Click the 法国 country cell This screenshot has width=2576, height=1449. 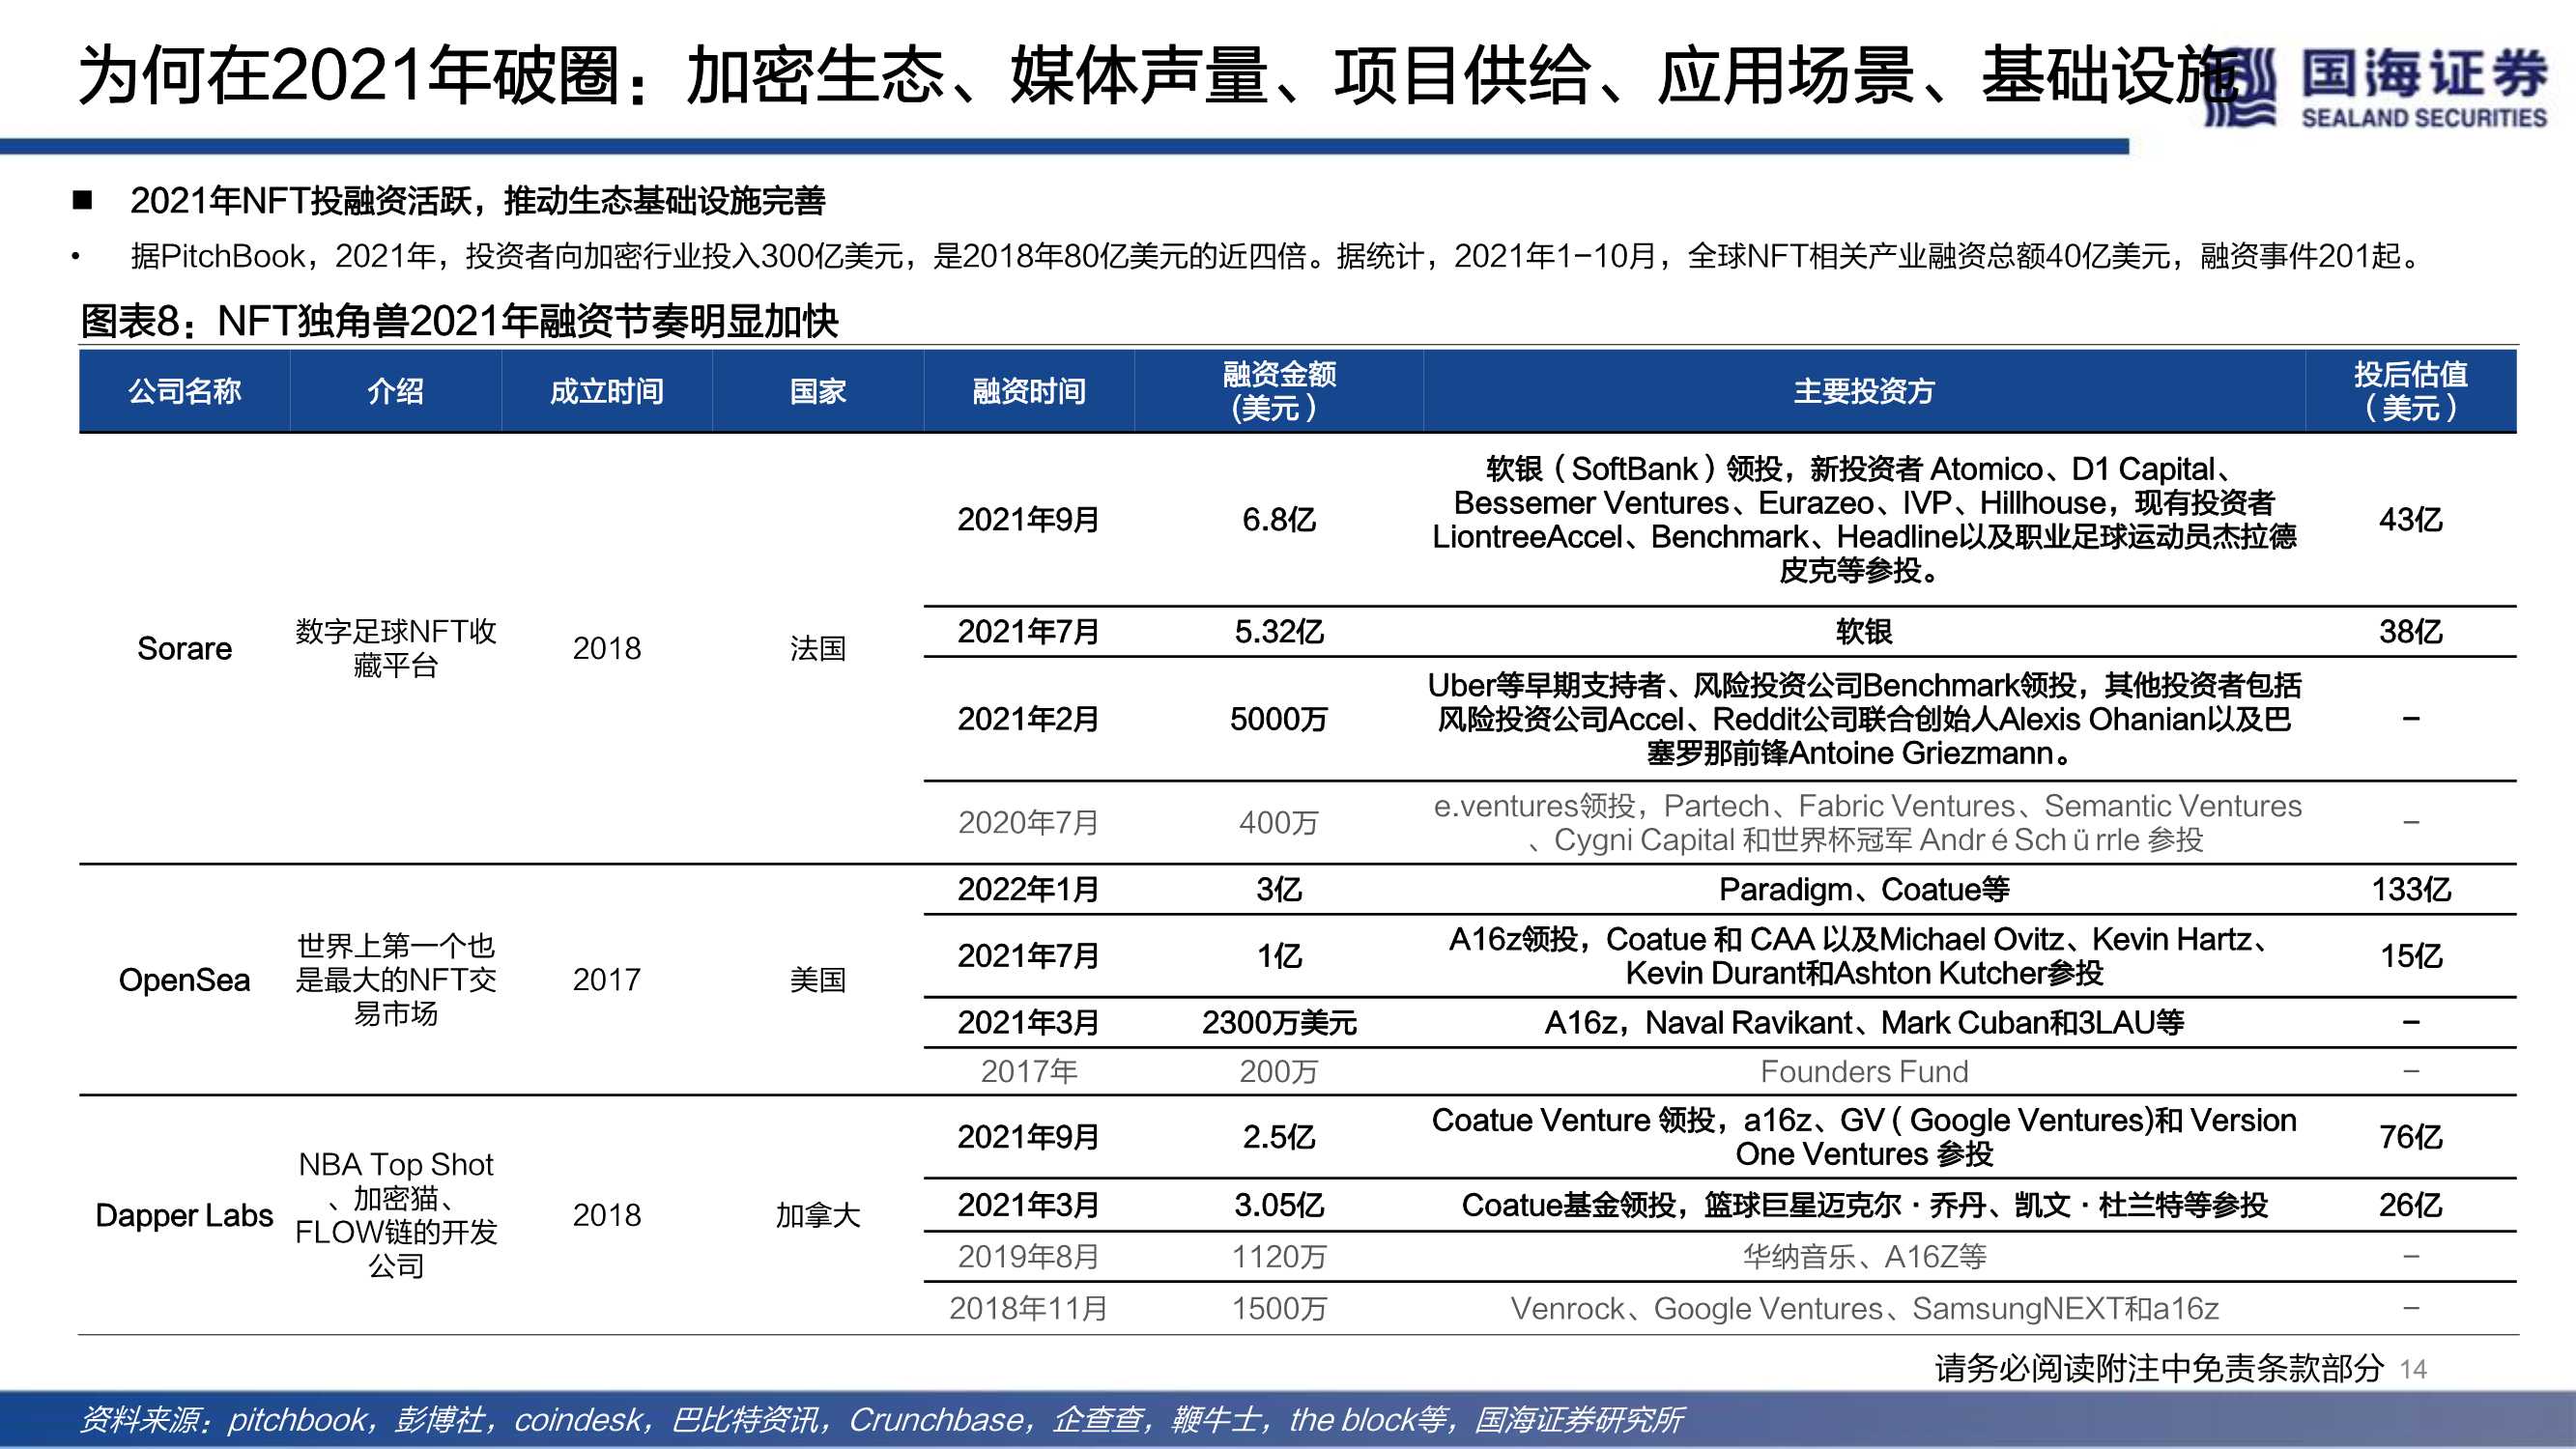click(x=817, y=649)
